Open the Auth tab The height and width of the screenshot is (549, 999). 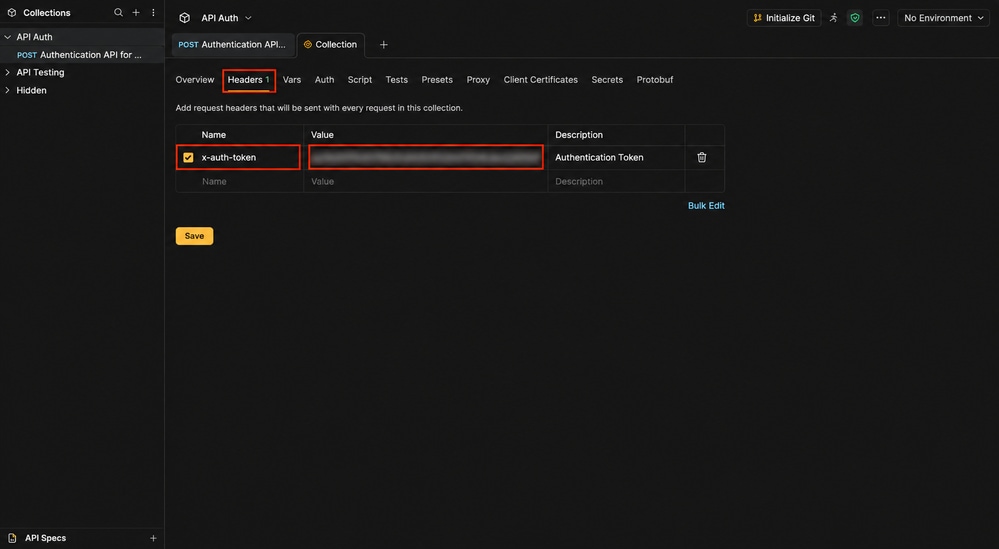pos(324,80)
